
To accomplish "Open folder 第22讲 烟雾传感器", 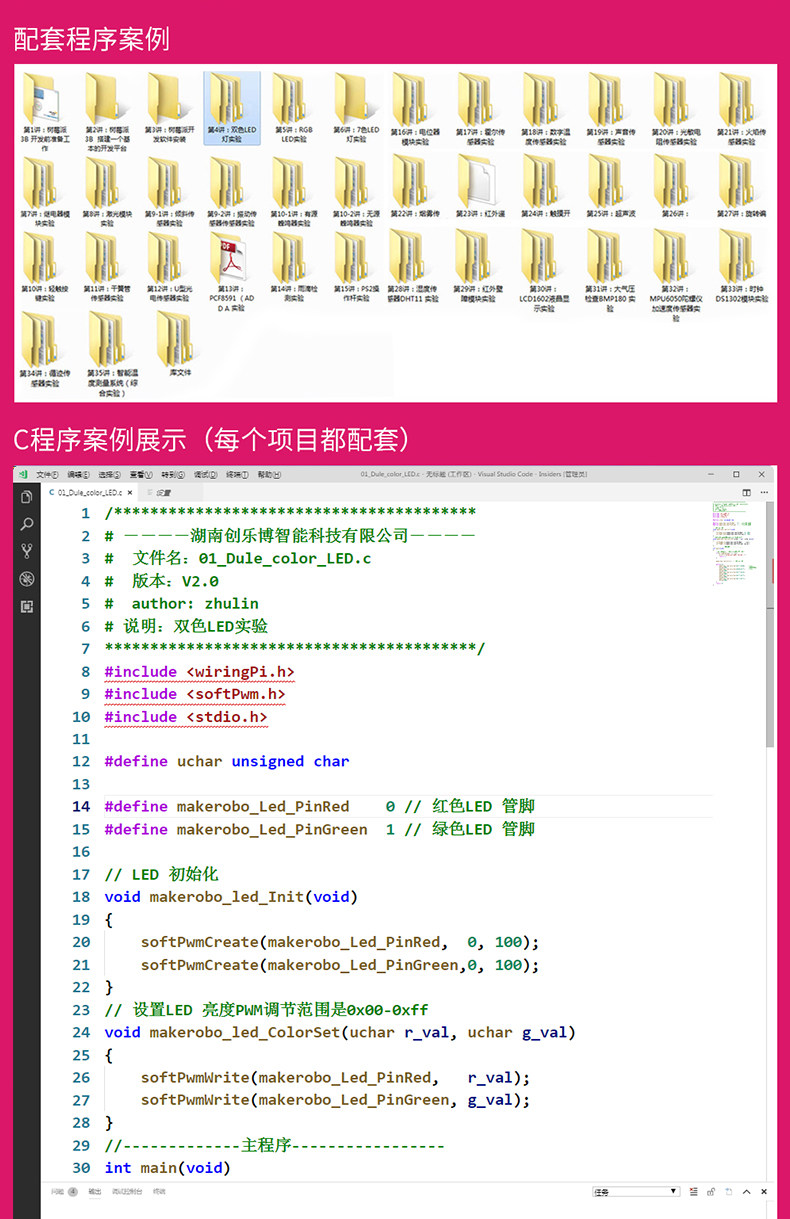I will click(414, 185).
